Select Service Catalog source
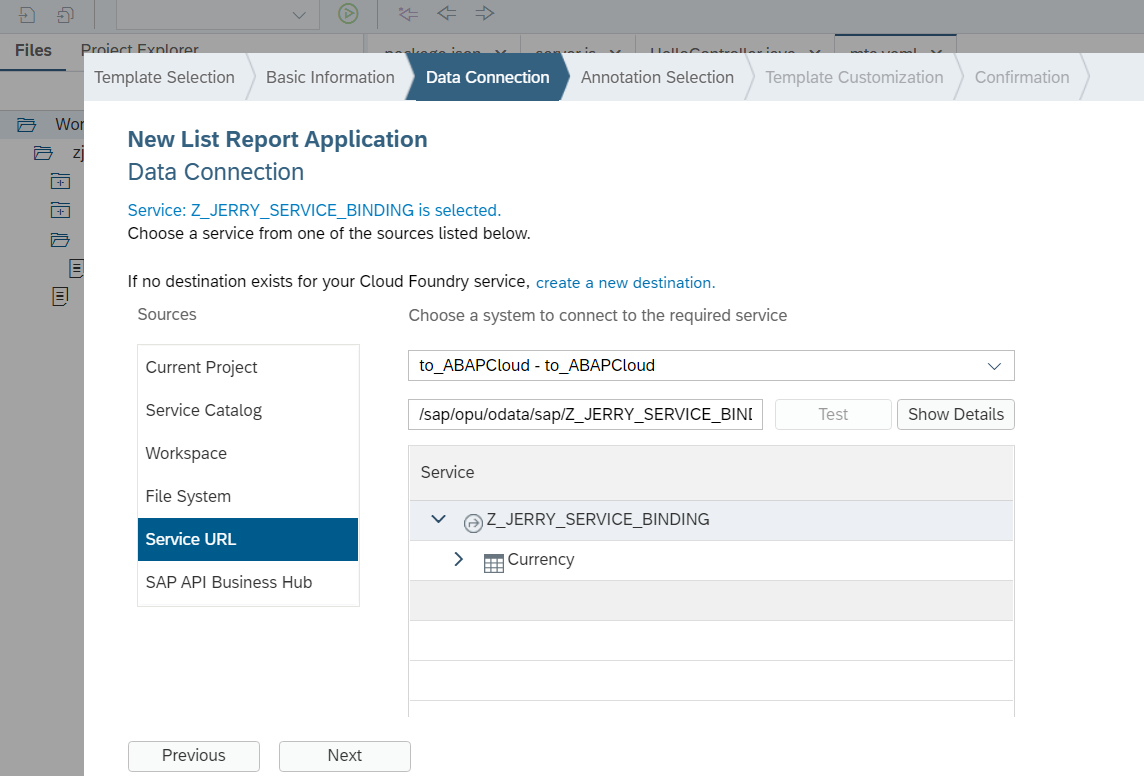The image size is (1144, 776). click(248, 411)
